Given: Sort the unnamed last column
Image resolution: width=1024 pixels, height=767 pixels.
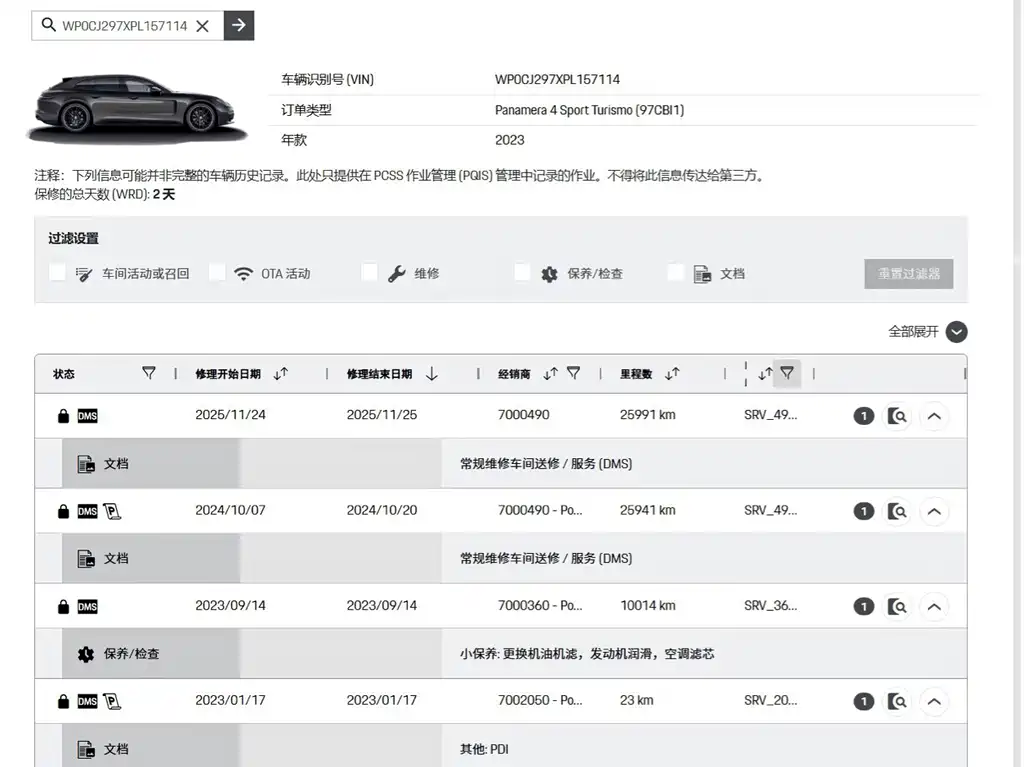Looking at the screenshot, I should pos(765,374).
